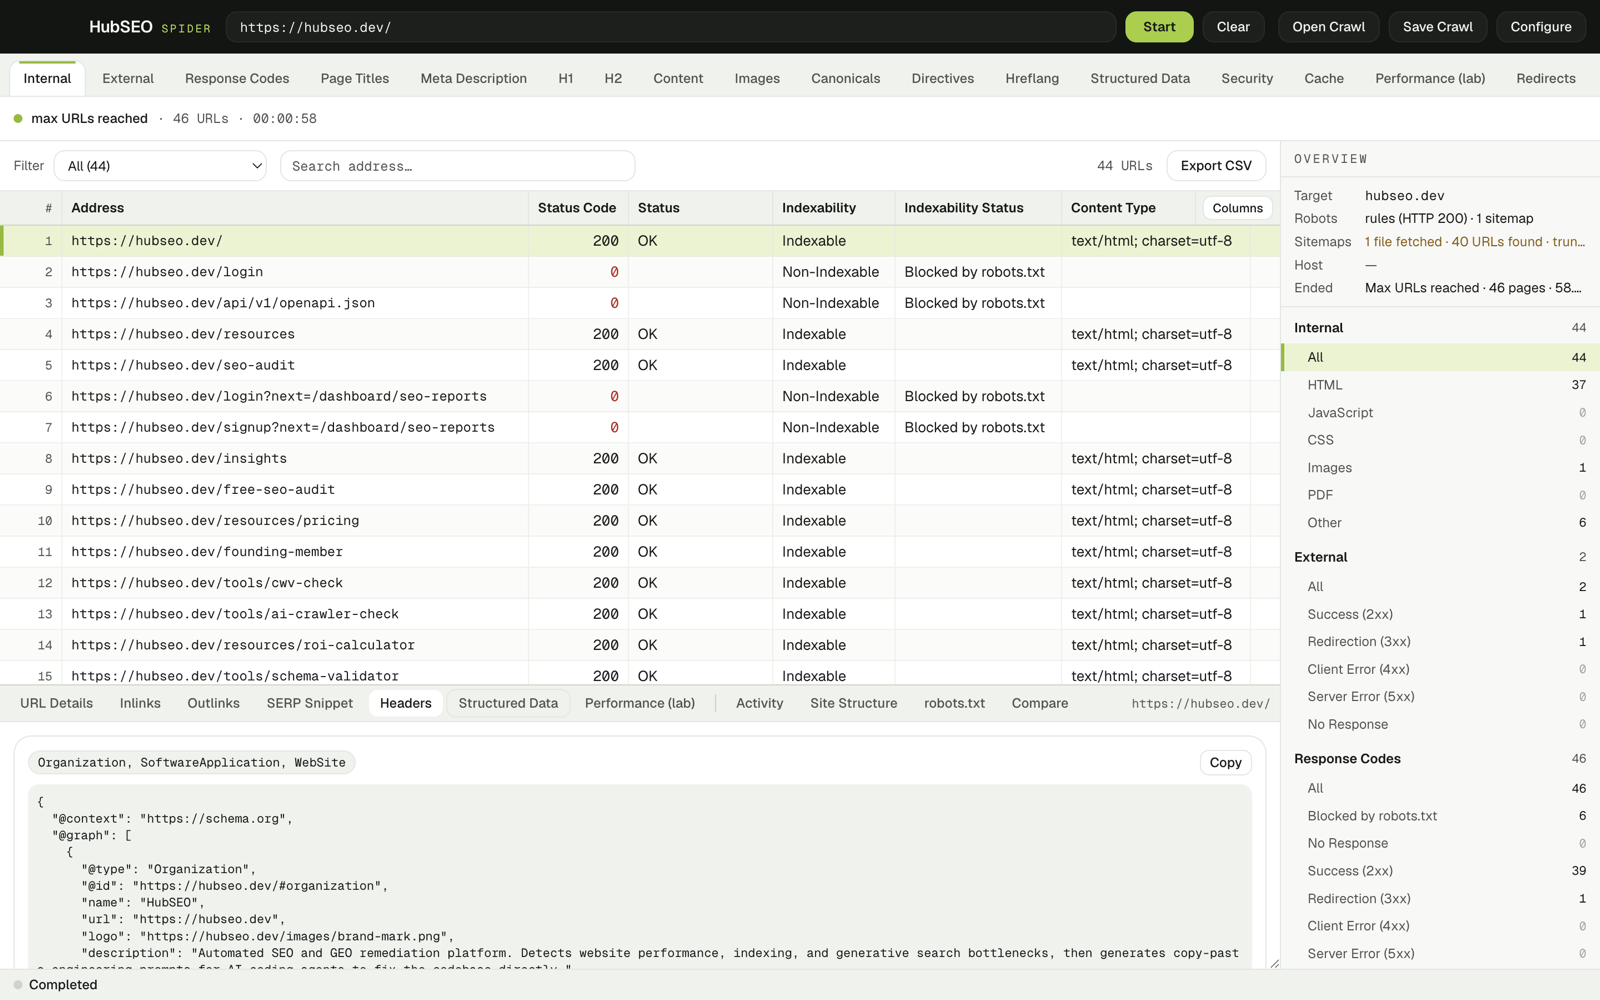Select the https://hubseo.dev/seo-audit row

tap(640, 365)
